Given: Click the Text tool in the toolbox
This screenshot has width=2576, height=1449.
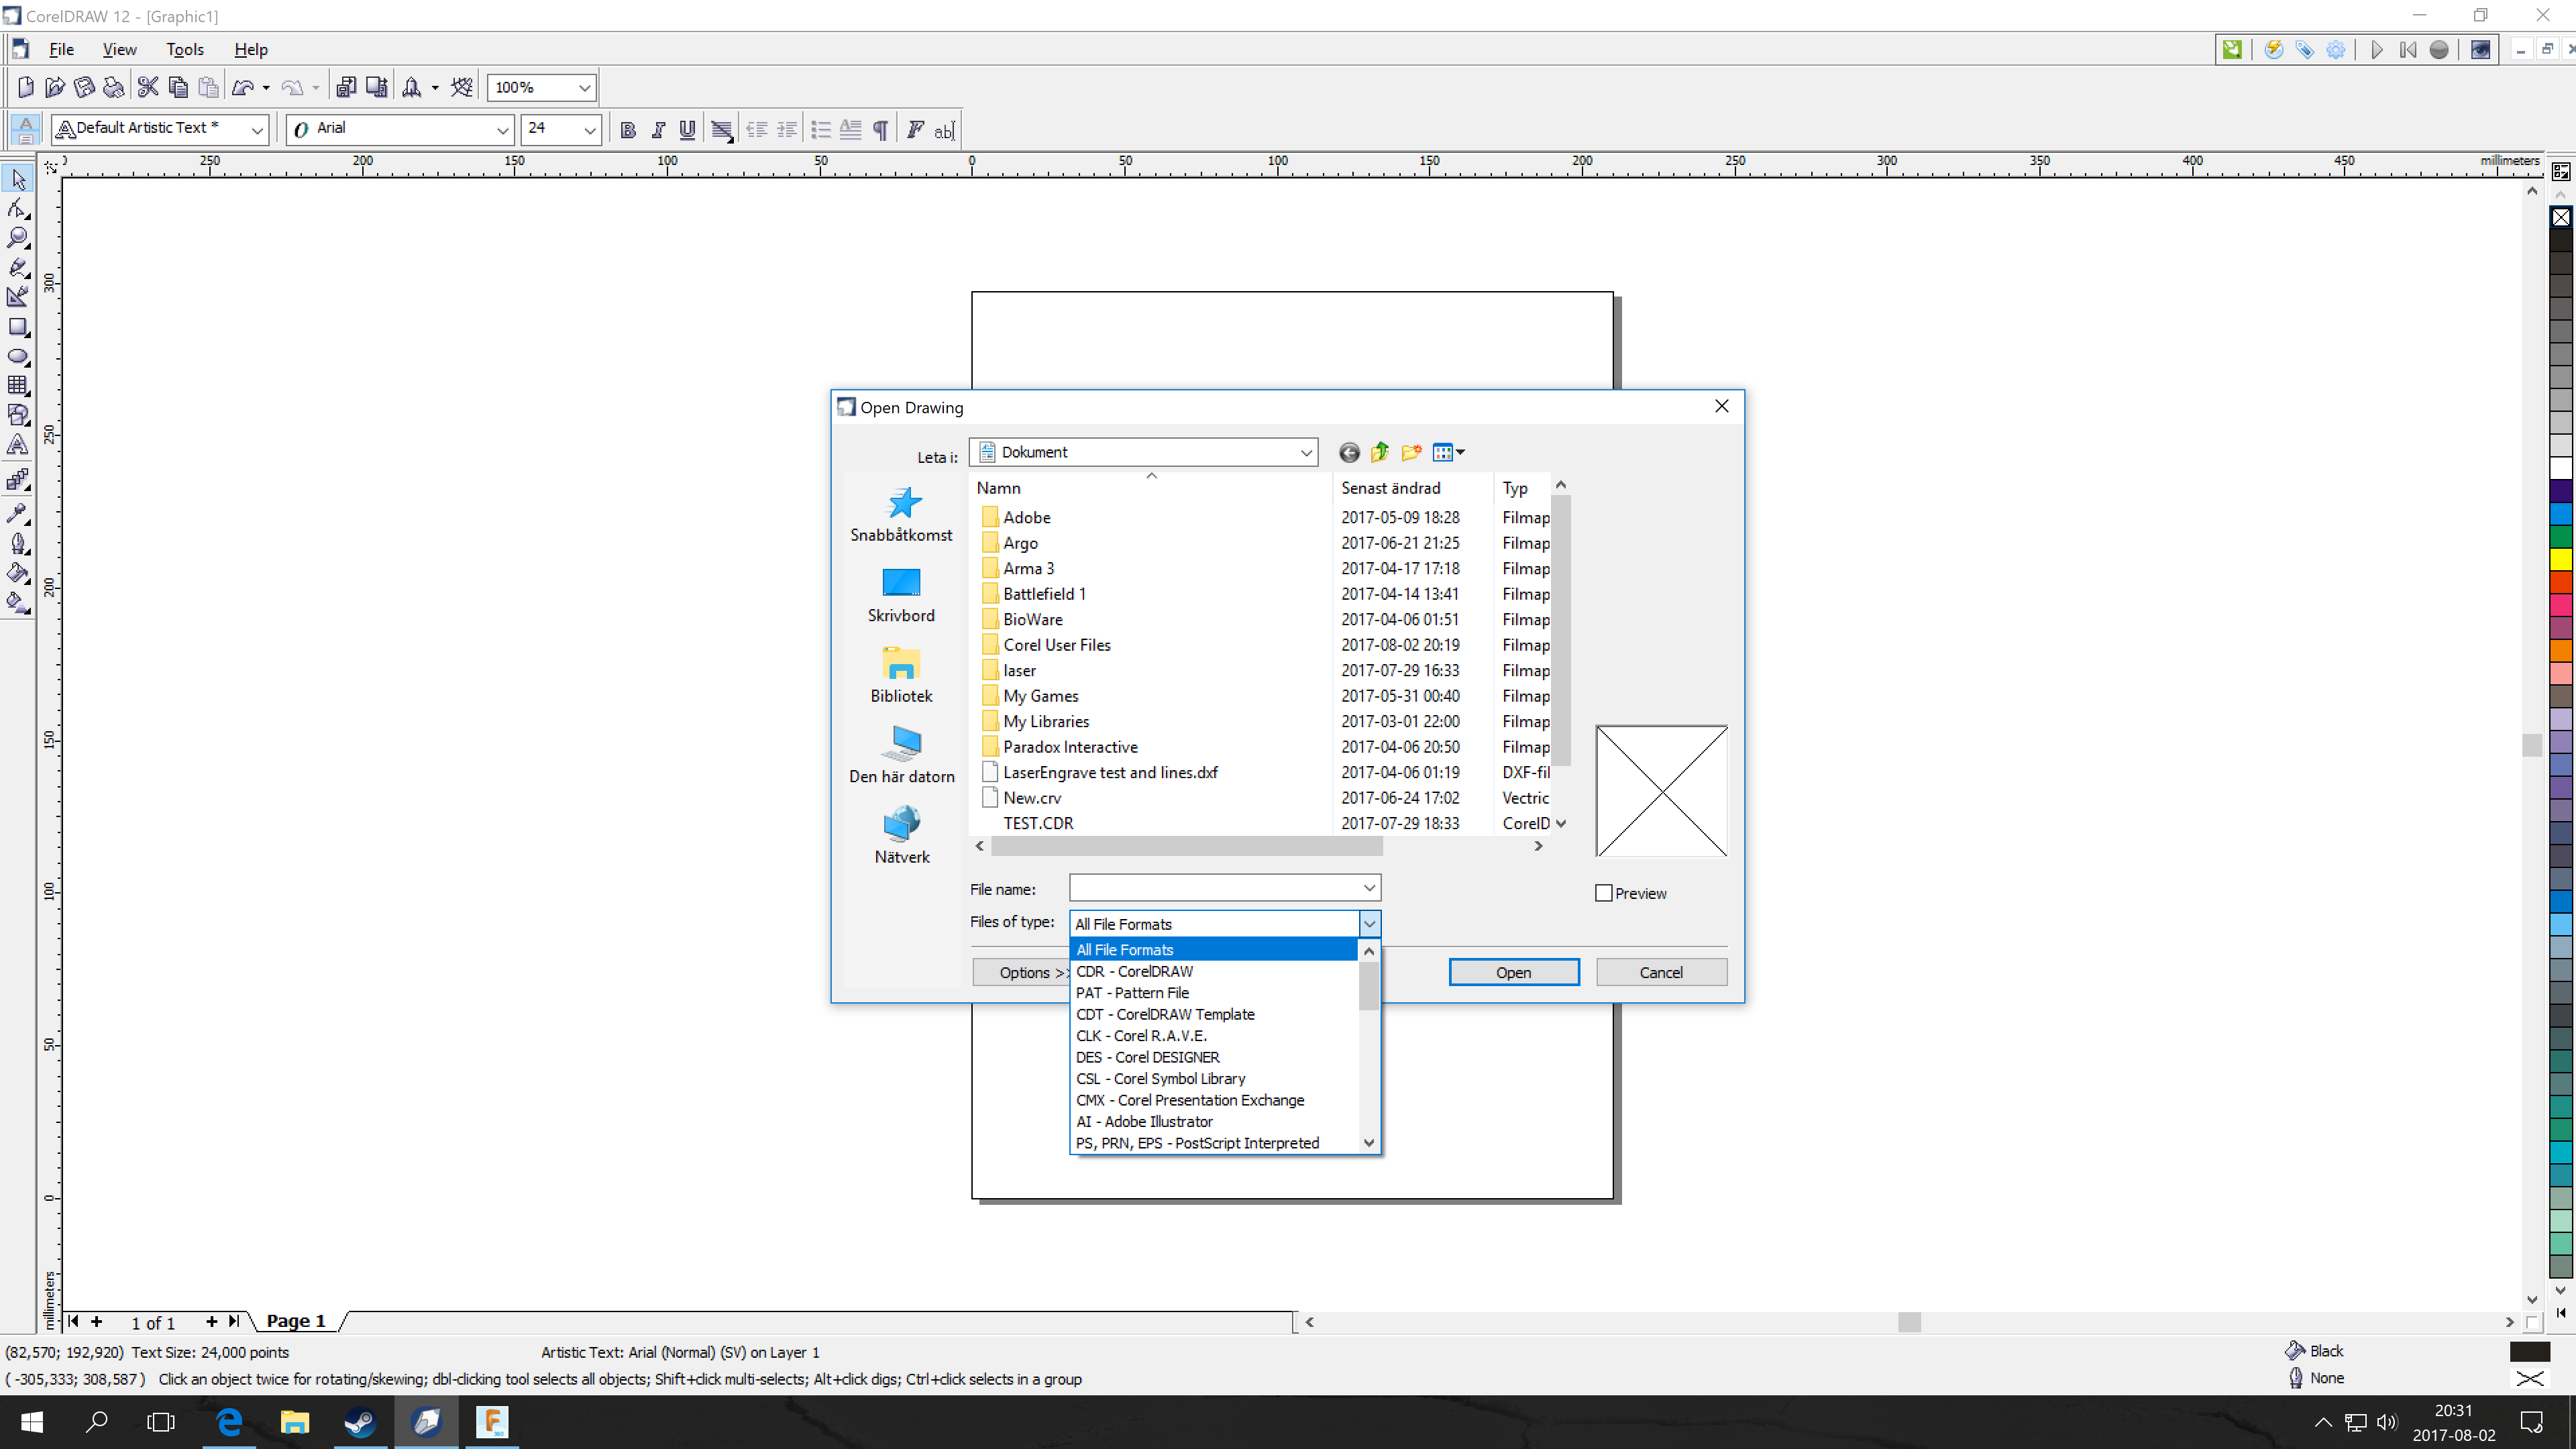Looking at the screenshot, I should tap(18, 445).
